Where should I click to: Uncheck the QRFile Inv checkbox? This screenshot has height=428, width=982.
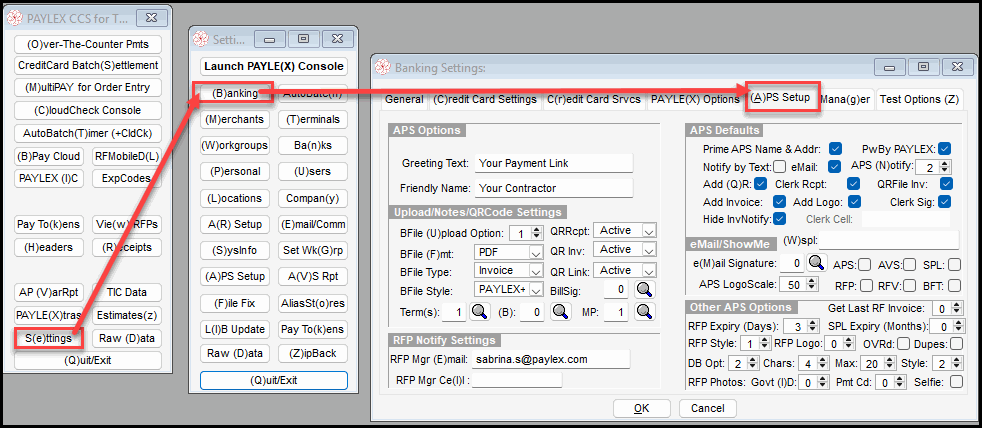pos(946,184)
